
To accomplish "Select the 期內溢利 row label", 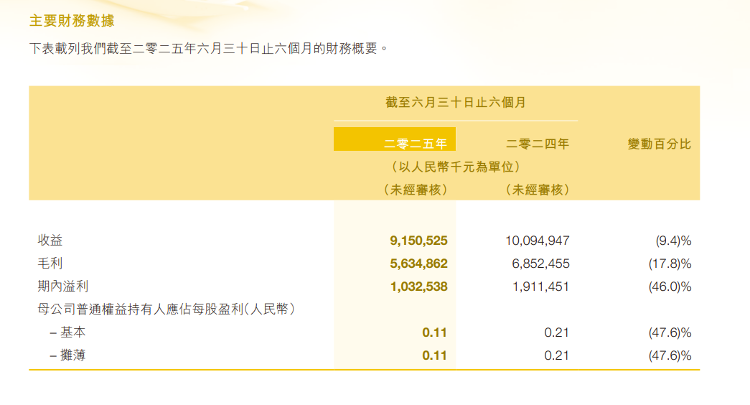I will pos(57,286).
